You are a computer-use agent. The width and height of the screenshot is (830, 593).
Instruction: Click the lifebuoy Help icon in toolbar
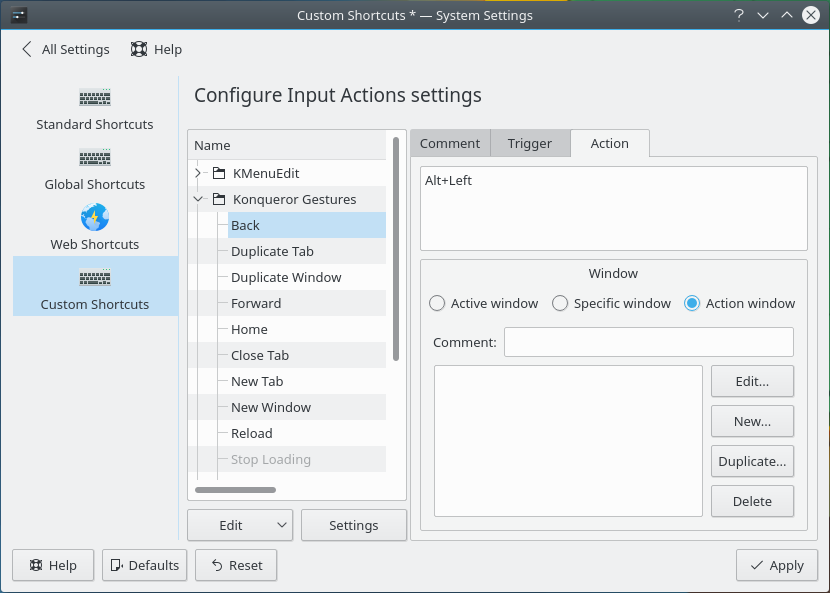point(139,49)
